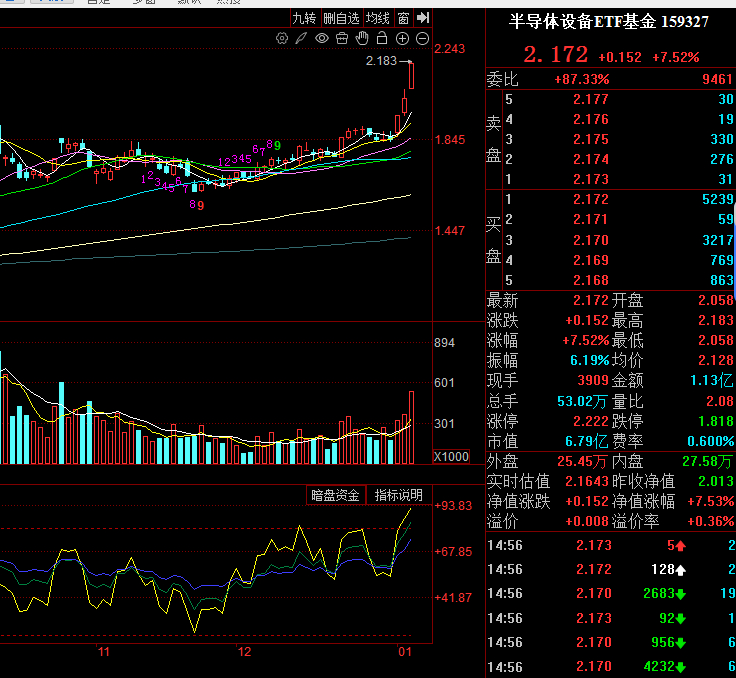
Task: Click the 11 month marker on time axis
Action: (104, 652)
